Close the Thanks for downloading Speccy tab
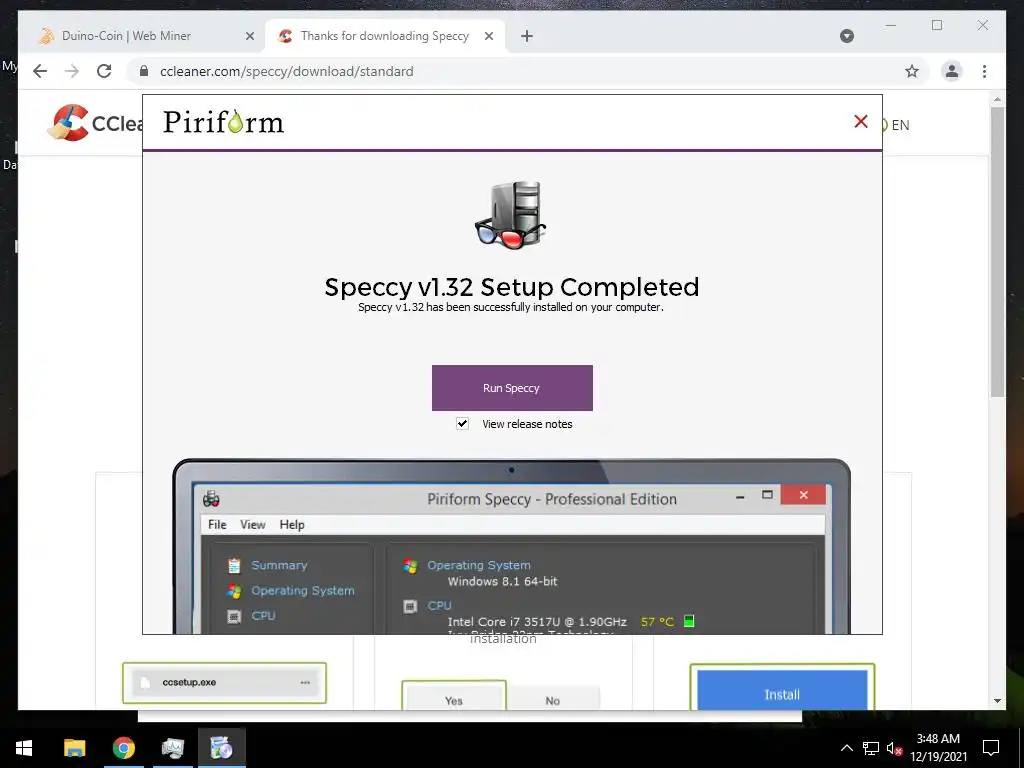Screen dimensions: 1024x768 click(x=488, y=37)
